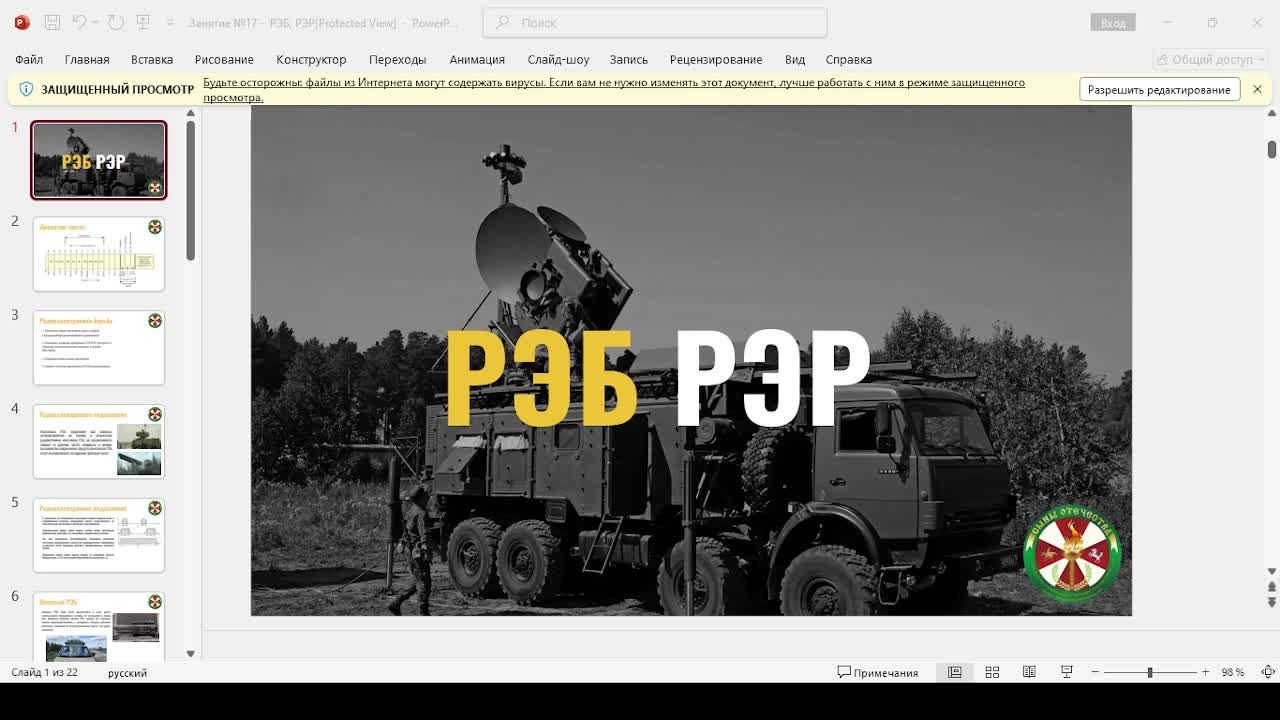
Task: Open the Переходы tab
Action: 397,59
